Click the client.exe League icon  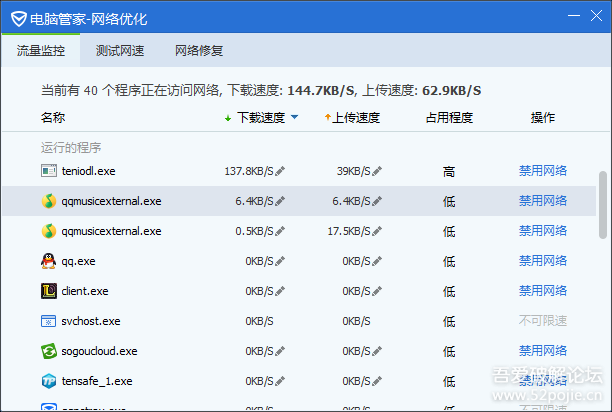(x=49, y=291)
